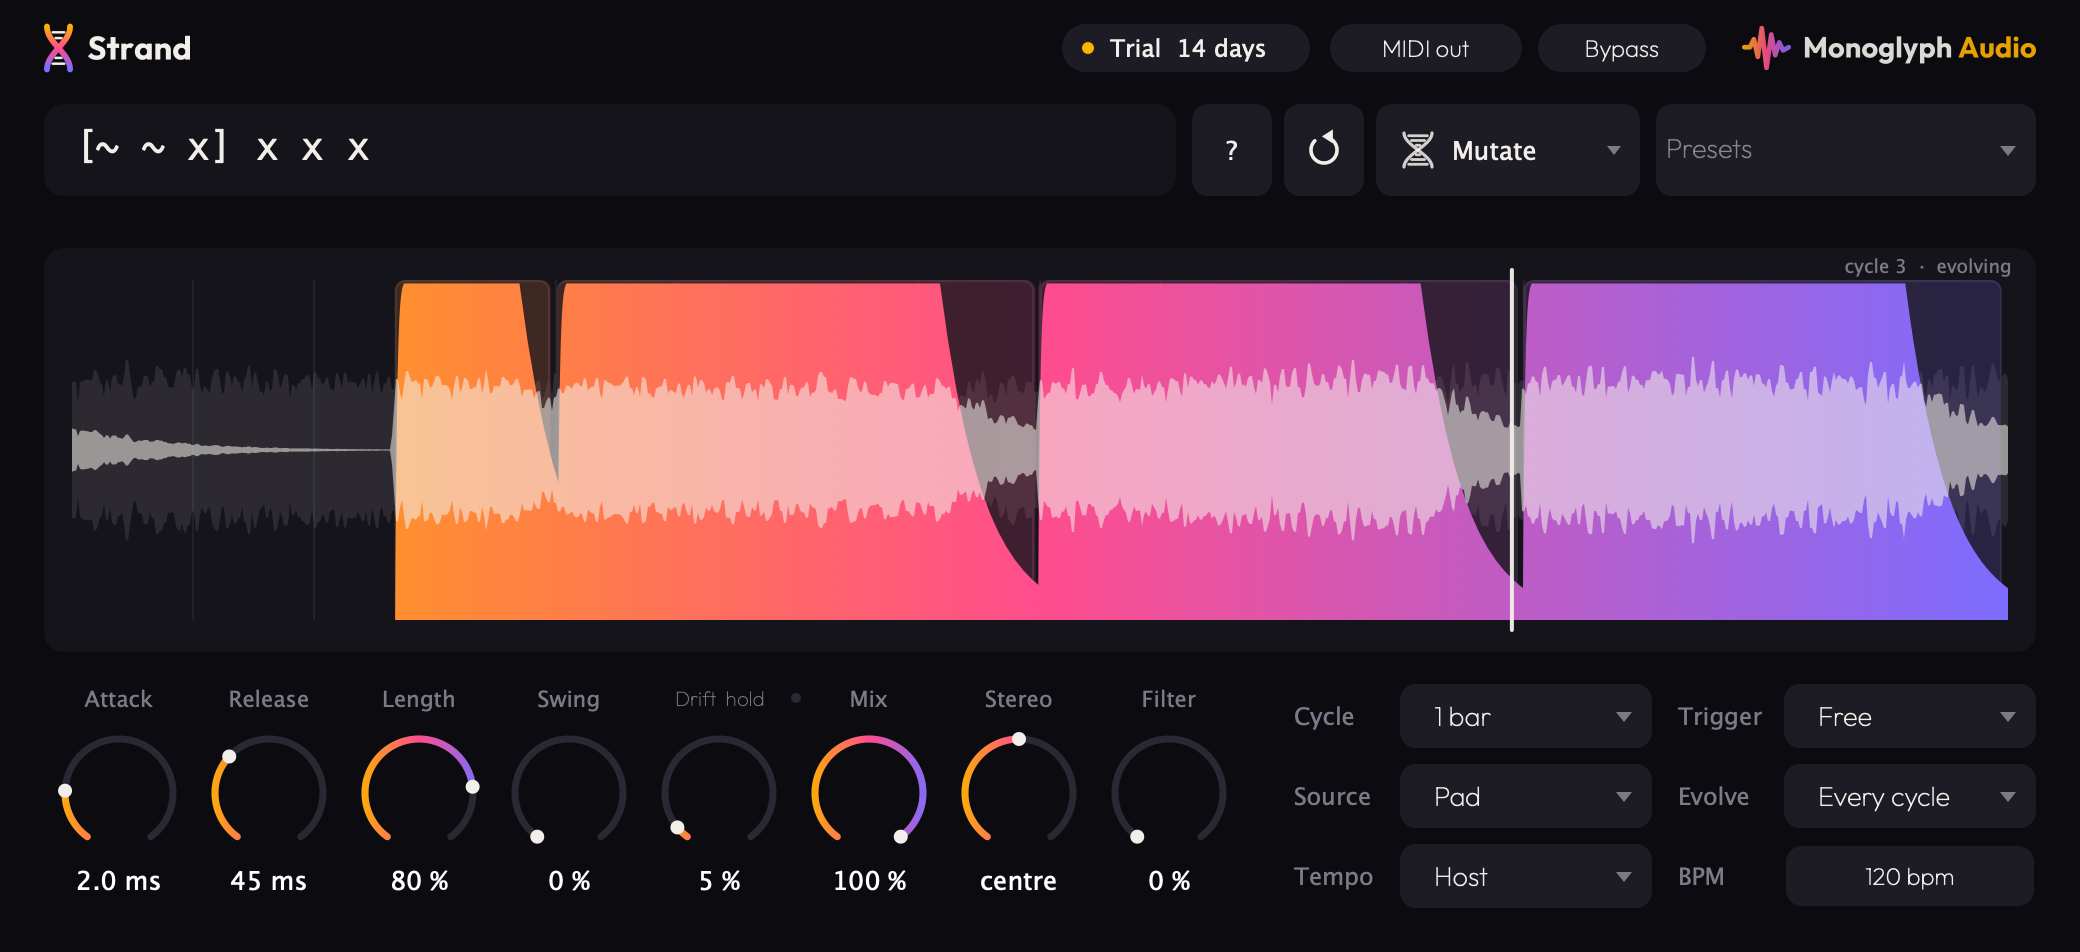Image resolution: width=2080 pixels, height=952 pixels.
Task: Click the Filter value 0 %
Action: click(x=1169, y=881)
